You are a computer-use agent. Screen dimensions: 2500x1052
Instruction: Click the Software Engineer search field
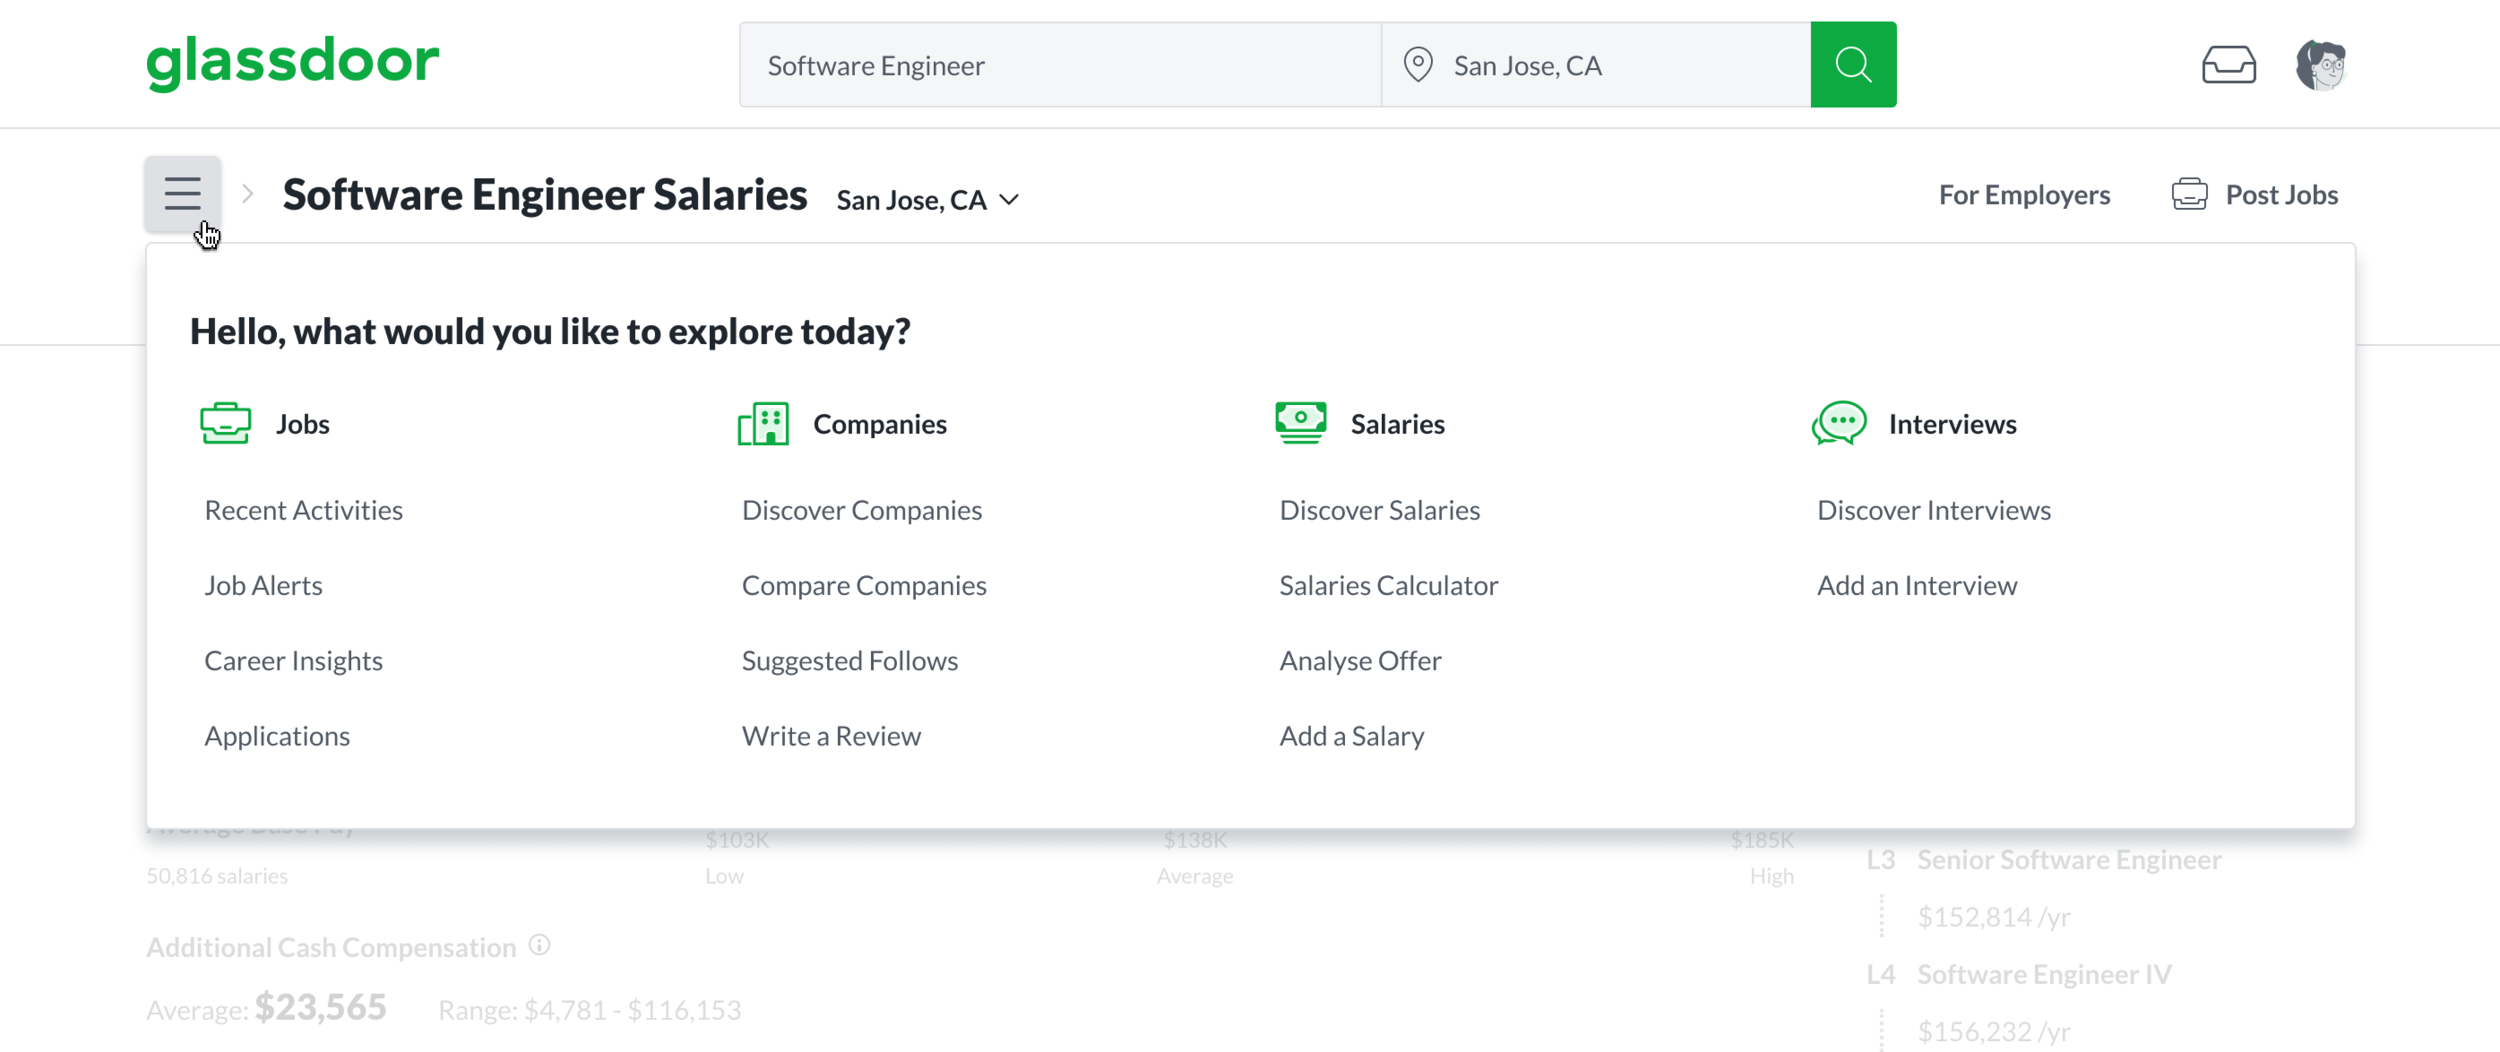1060,65
